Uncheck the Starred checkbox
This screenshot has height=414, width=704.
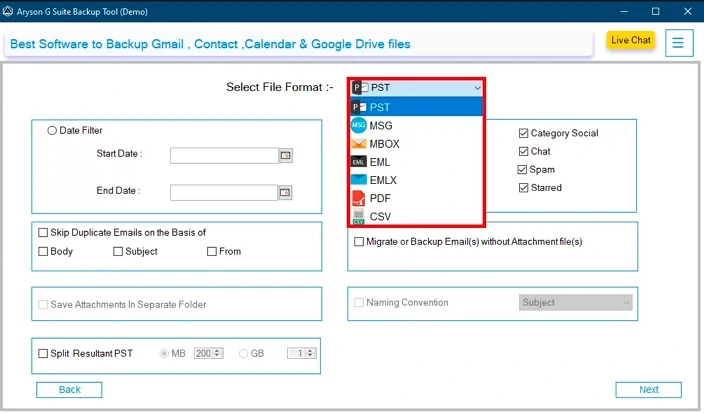pos(523,188)
